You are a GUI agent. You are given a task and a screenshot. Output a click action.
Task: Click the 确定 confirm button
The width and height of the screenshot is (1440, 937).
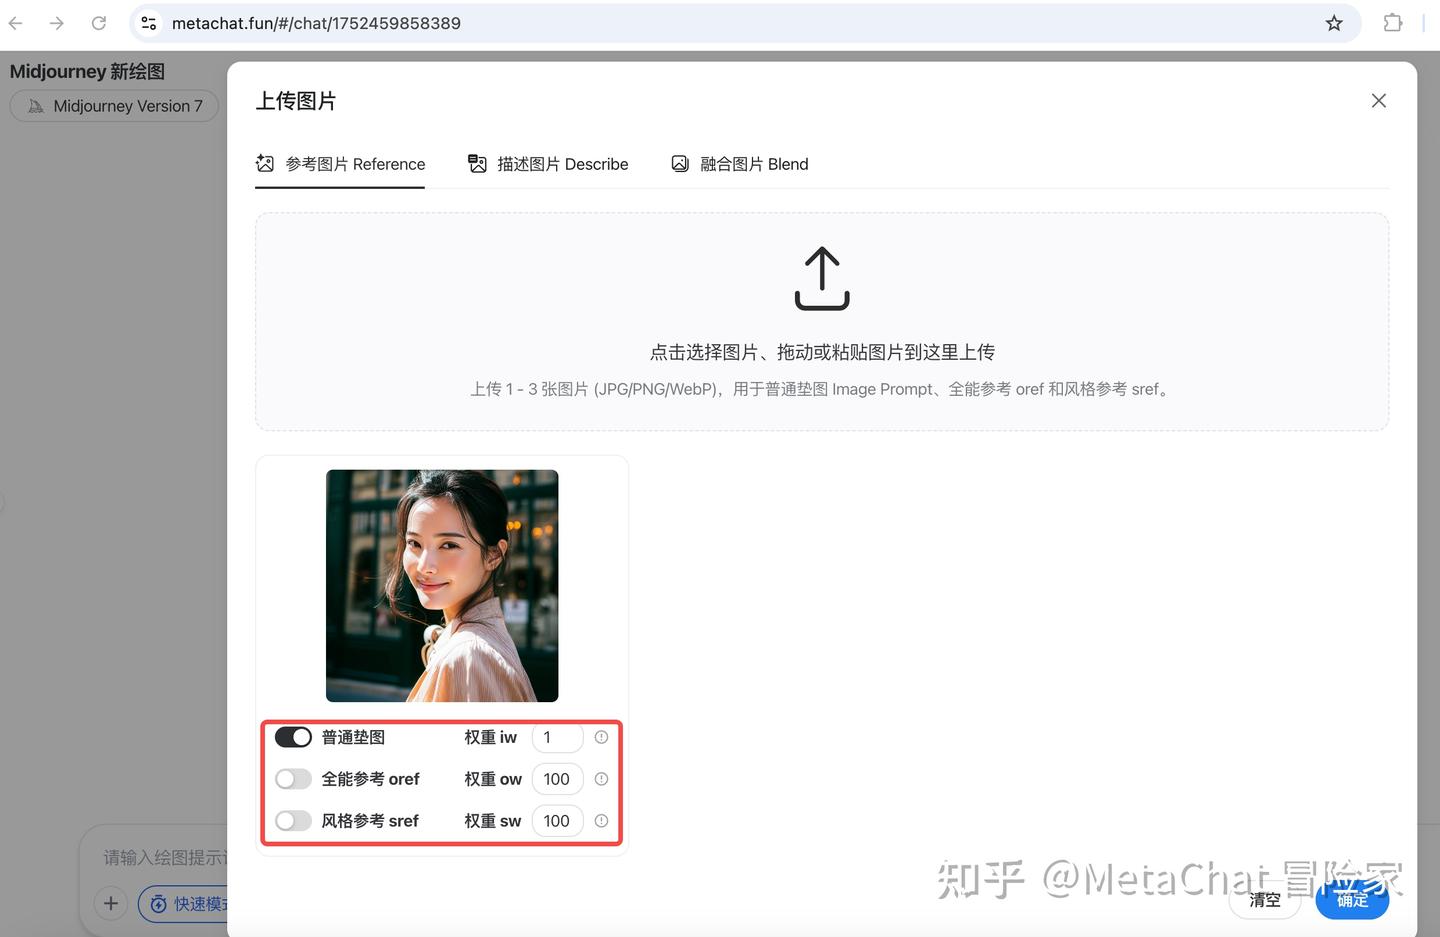(x=1352, y=900)
